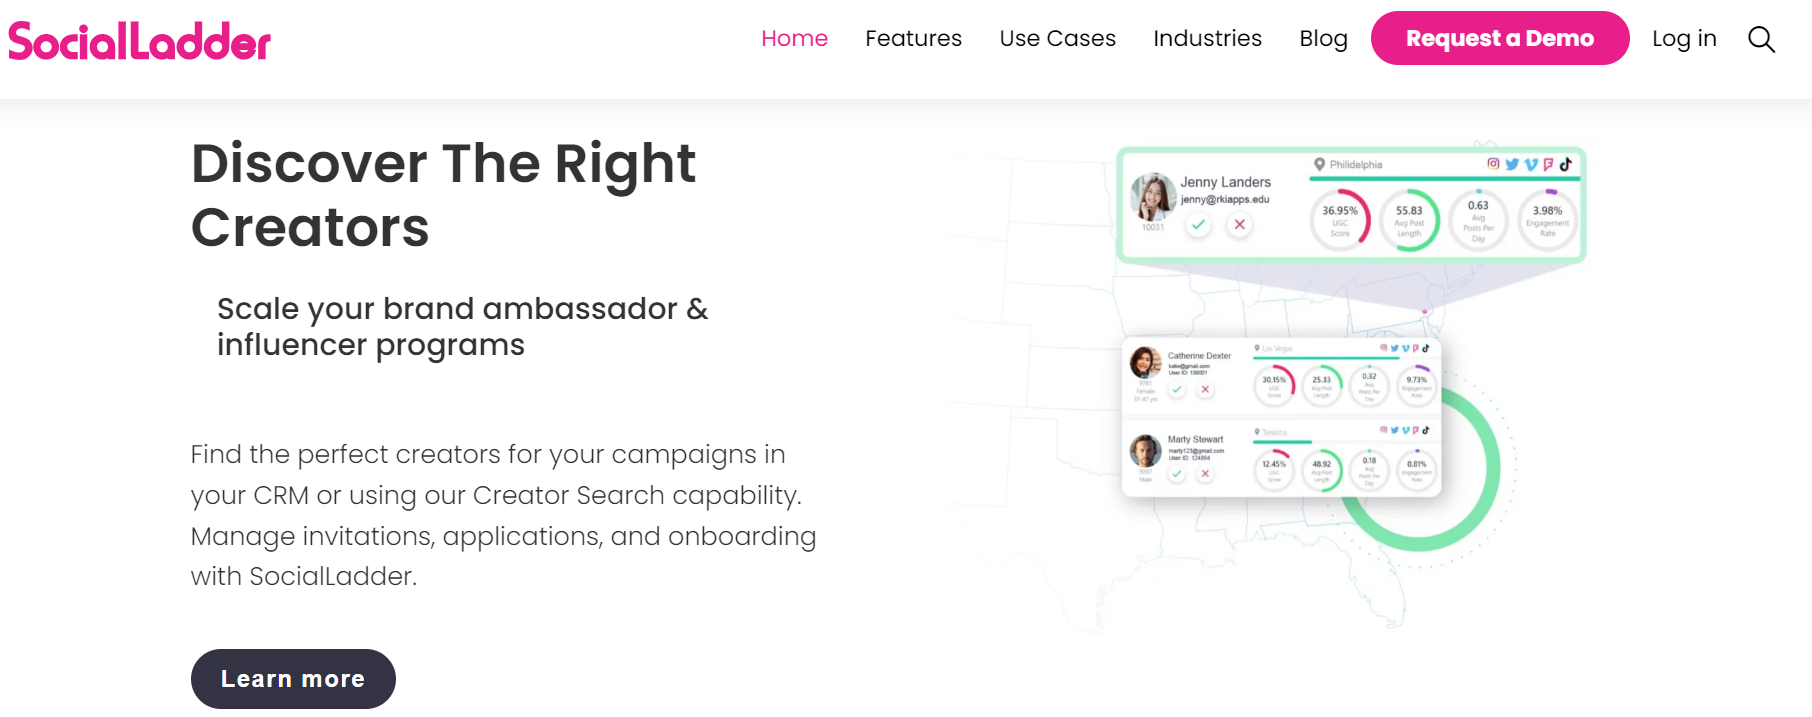Image resolution: width=1812 pixels, height=717 pixels.
Task: Click the Twitter icon on Jenny Landers' card
Action: pos(1513,164)
